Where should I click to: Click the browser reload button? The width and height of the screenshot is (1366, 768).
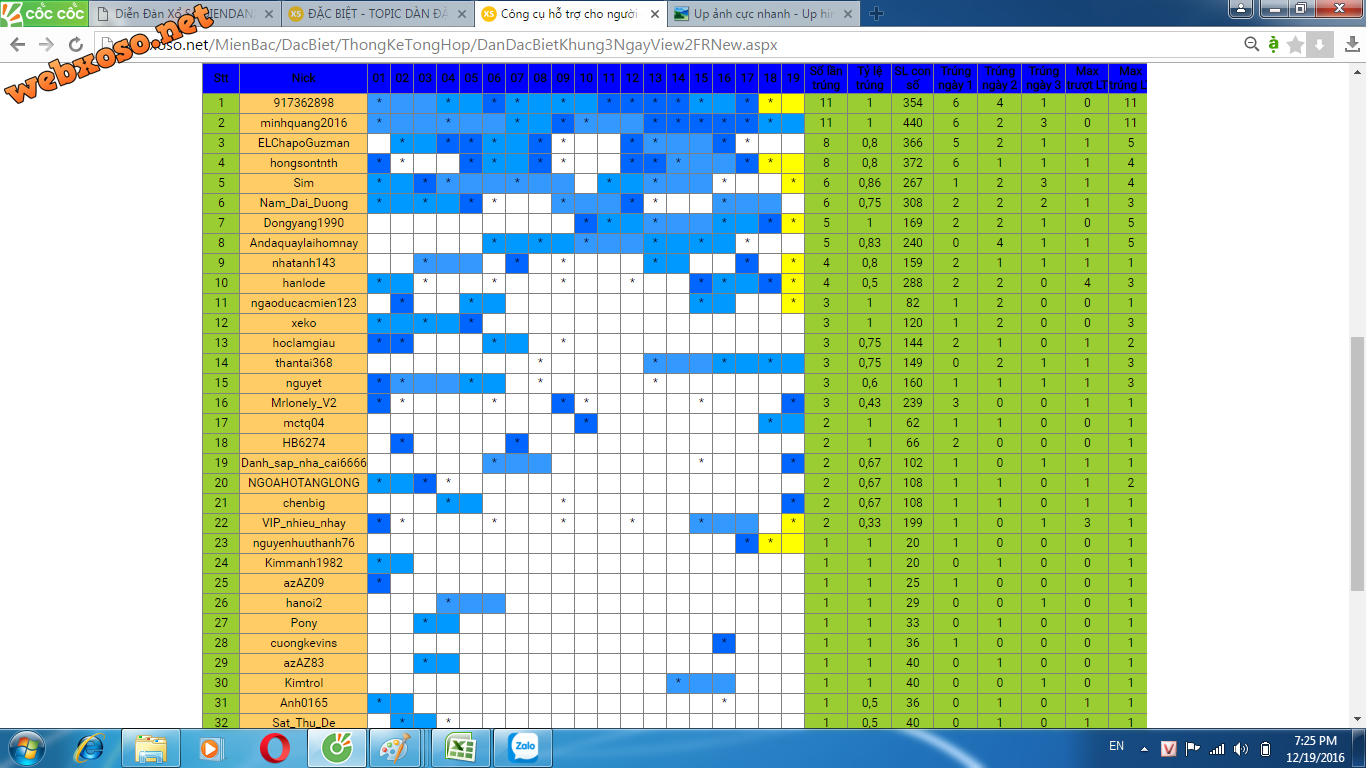75,45
